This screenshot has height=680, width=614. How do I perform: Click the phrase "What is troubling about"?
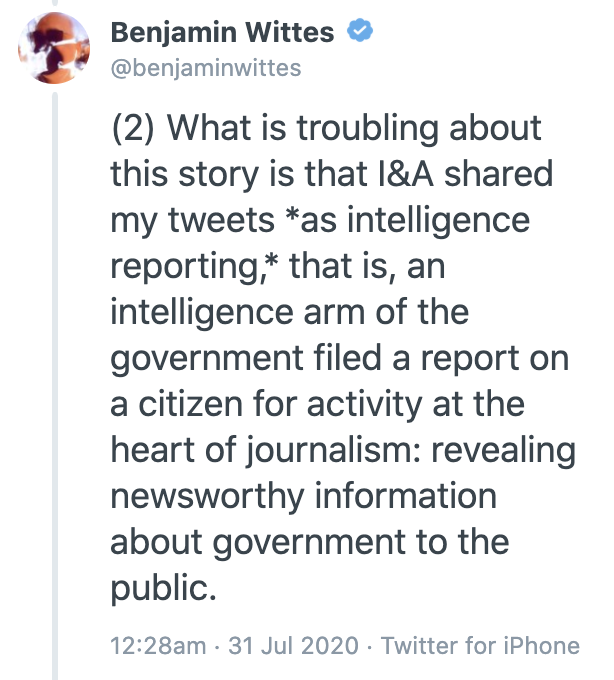pyautogui.click(x=354, y=128)
